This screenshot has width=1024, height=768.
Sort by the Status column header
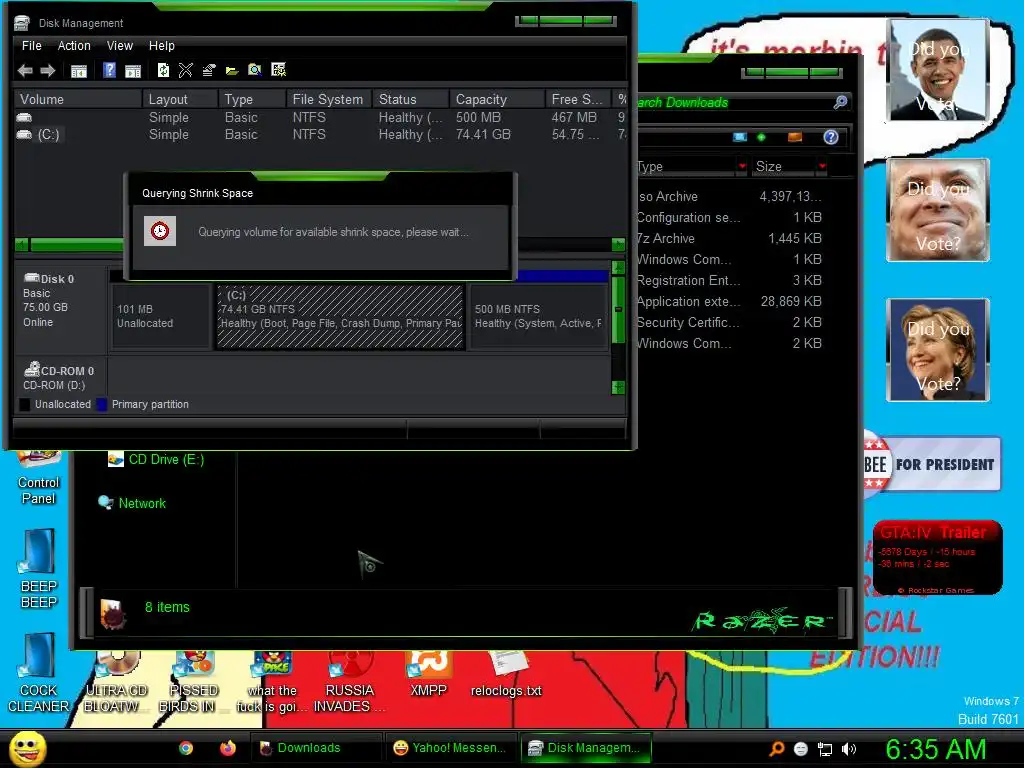pyautogui.click(x=410, y=99)
